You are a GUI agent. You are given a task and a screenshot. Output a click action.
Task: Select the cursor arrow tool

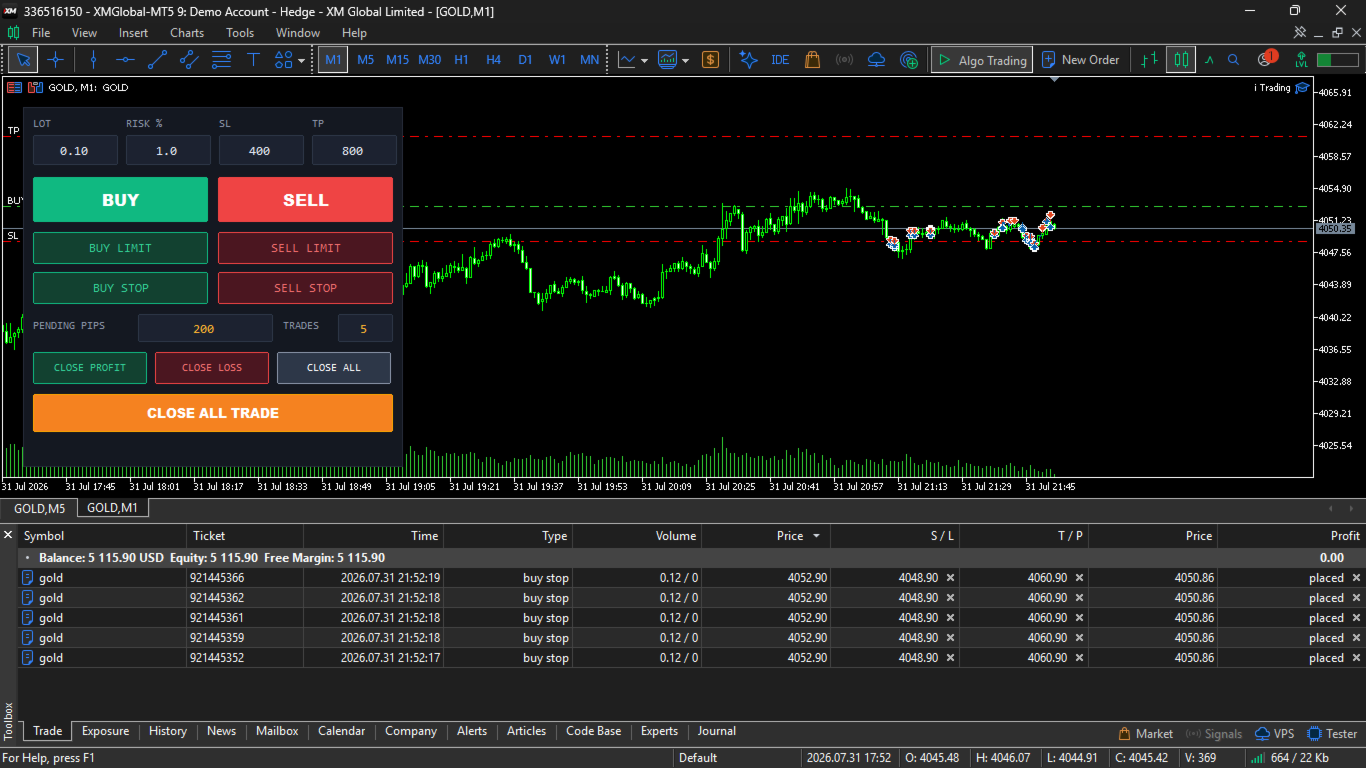click(22, 60)
